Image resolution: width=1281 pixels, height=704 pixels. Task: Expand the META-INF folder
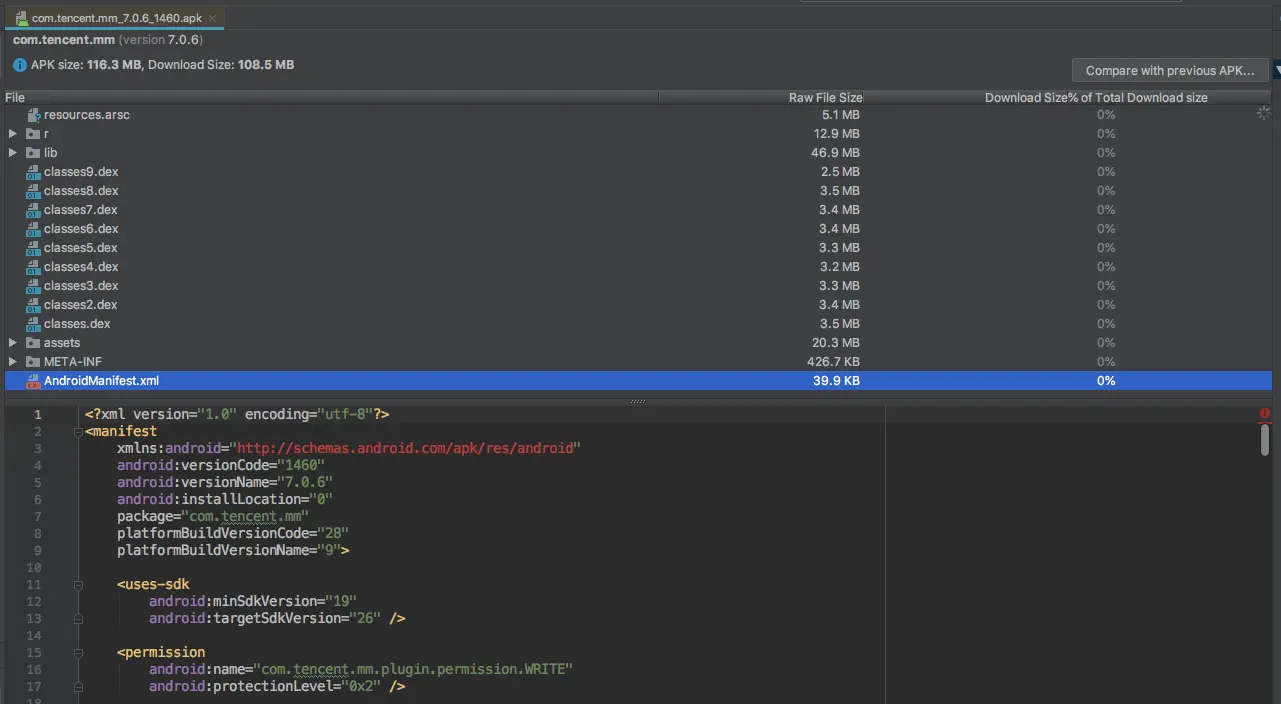coord(12,362)
